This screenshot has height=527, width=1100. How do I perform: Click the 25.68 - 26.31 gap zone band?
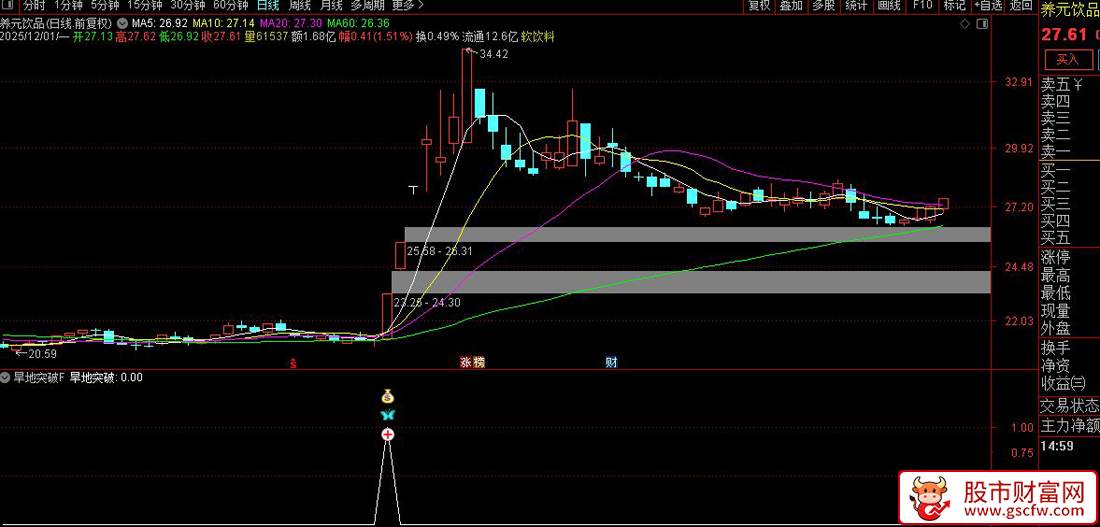(x=697, y=234)
